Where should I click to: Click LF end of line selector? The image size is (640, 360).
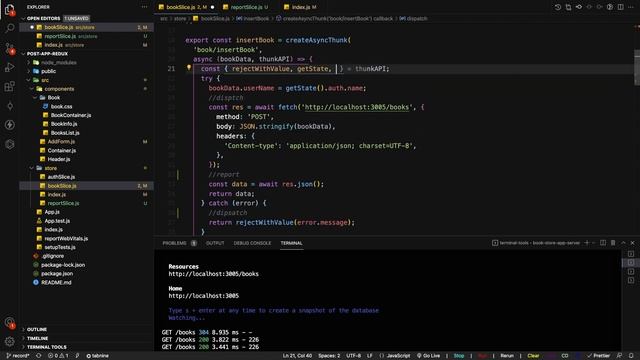point(370,356)
